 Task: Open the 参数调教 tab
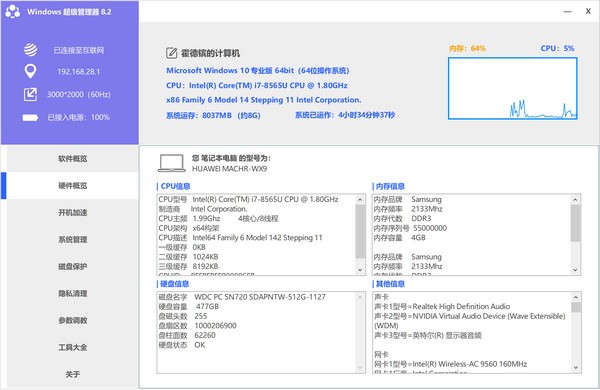(73, 320)
